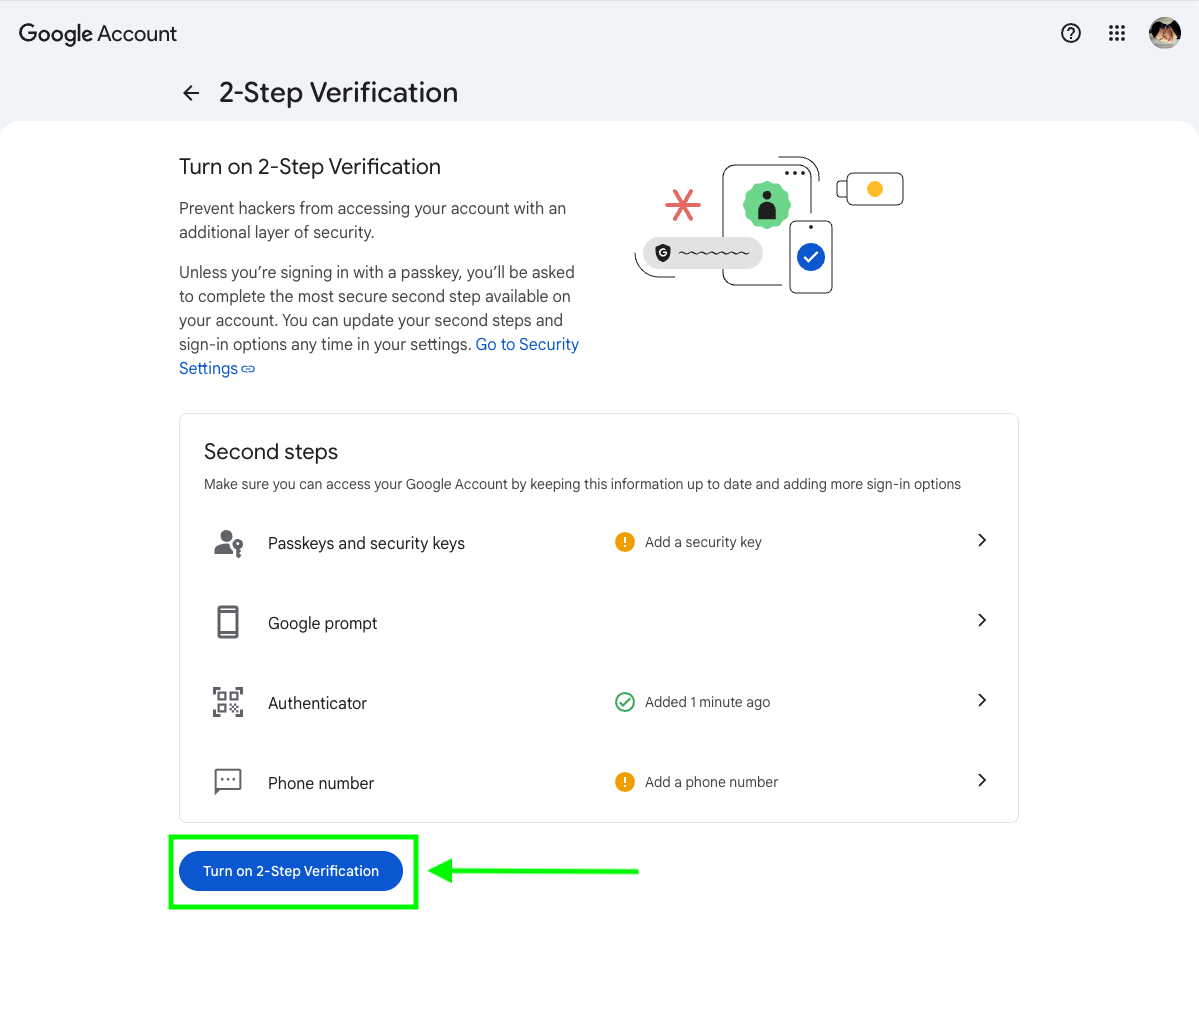Viewport: 1199px width, 1009px height.
Task: Click the Authenticator QR code icon
Action: [x=228, y=702]
